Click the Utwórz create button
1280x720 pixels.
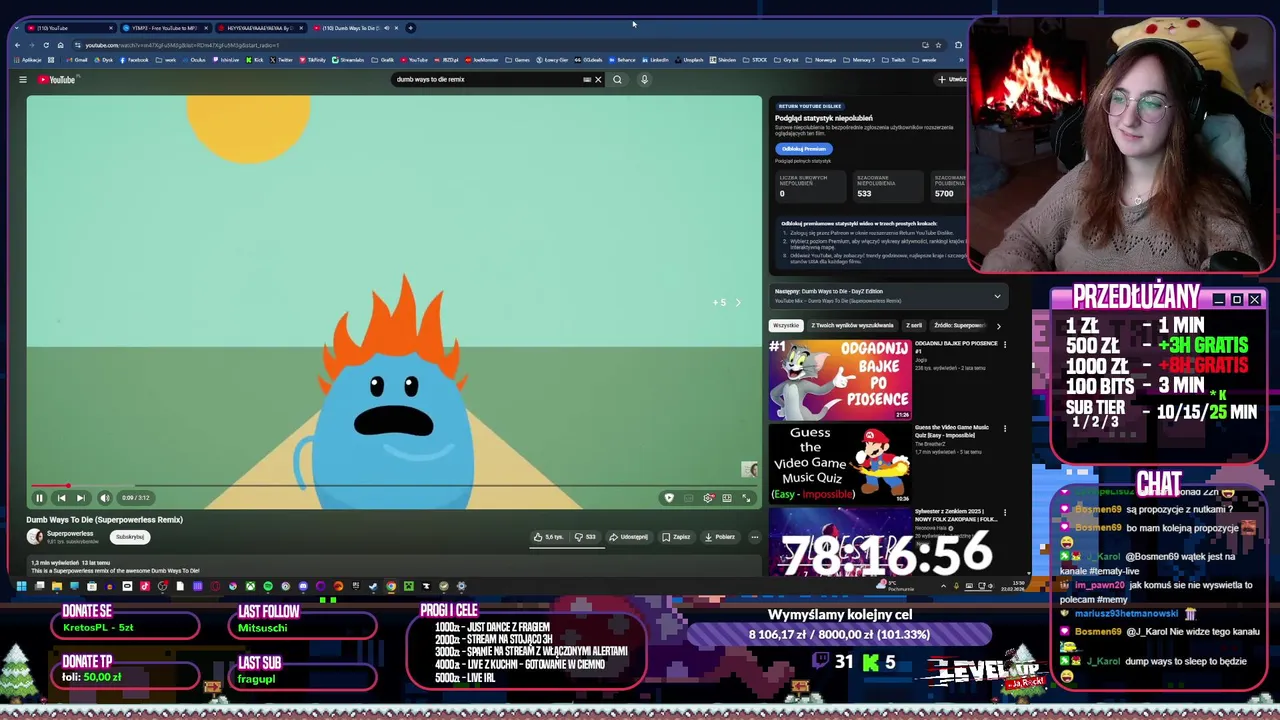coord(952,80)
